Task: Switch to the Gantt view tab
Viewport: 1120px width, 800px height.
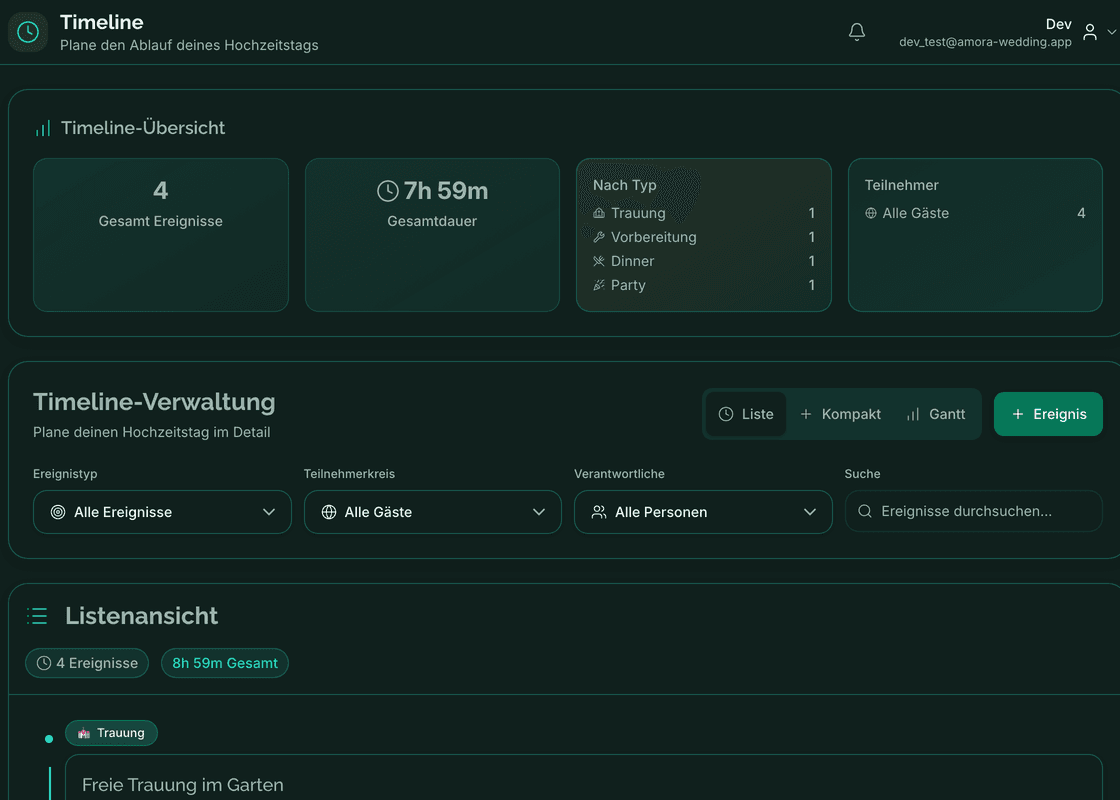Action: click(x=936, y=414)
